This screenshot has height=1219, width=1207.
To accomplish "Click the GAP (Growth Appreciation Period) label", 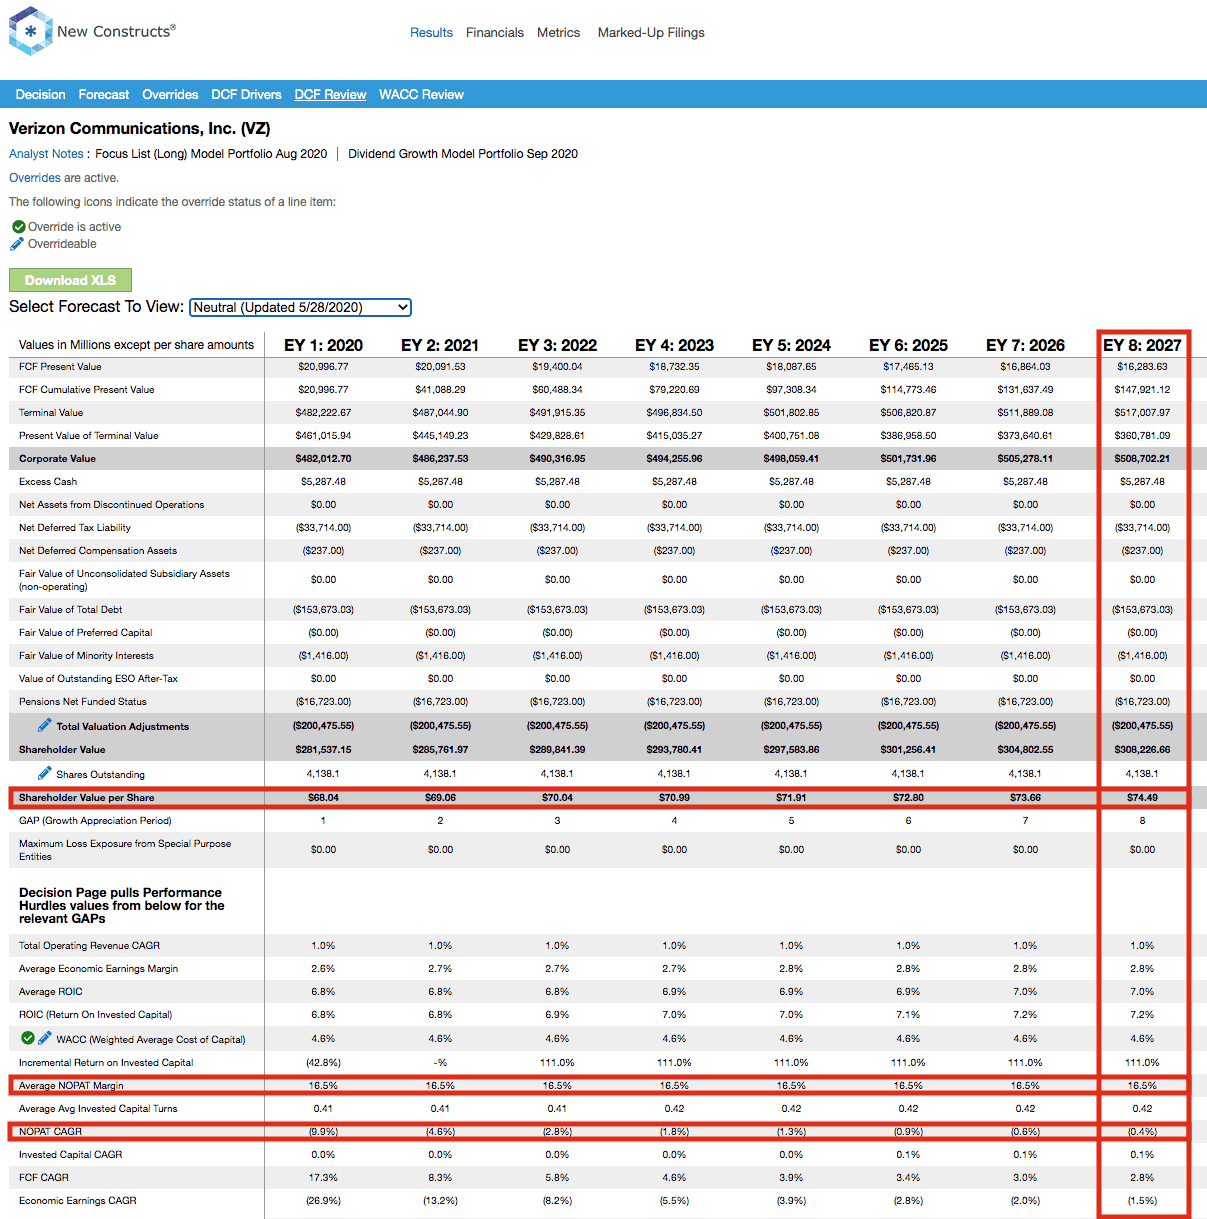I will [x=95, y=821].
